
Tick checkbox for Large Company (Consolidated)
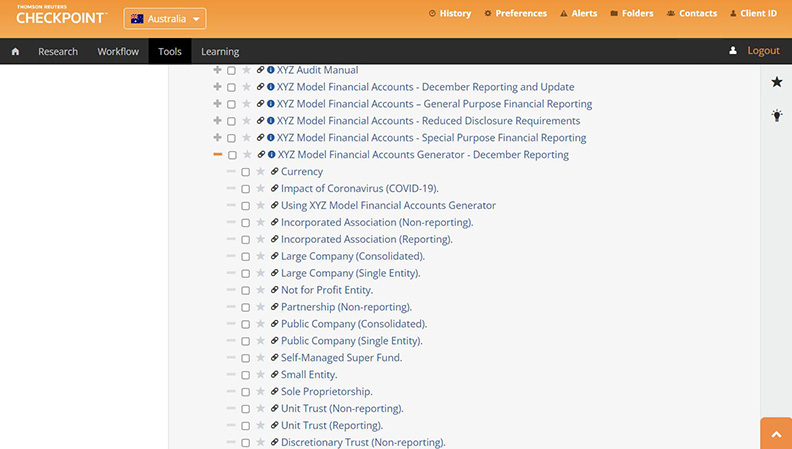pyautogui.click(x=246, y=256)
